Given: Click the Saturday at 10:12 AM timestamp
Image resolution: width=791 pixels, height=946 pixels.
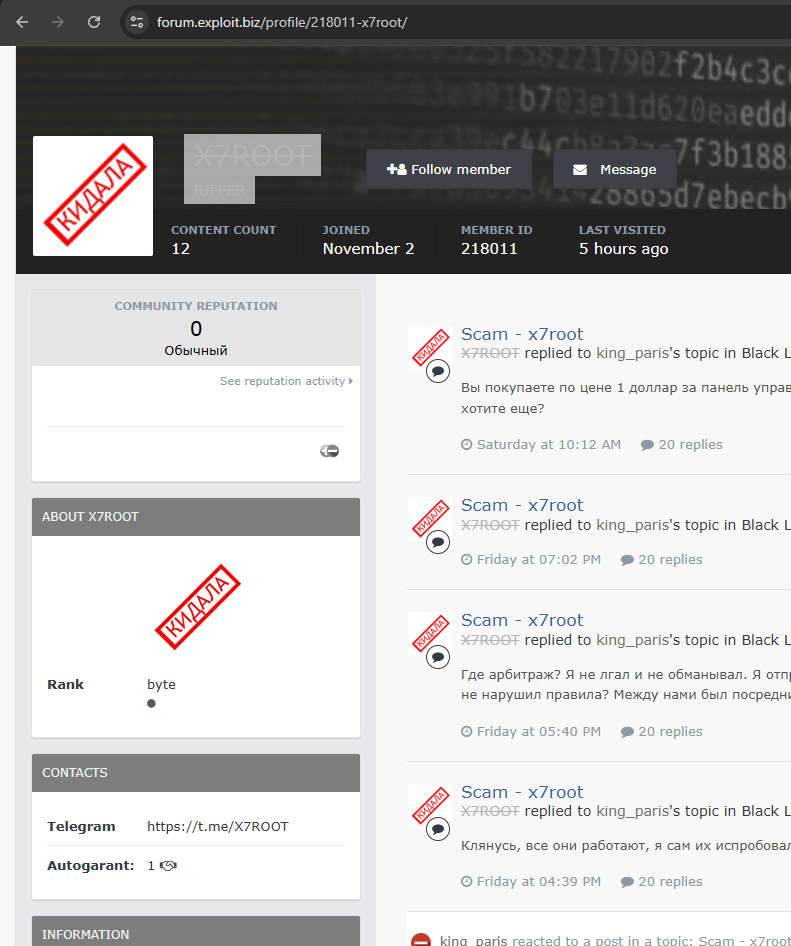Looking at the screenshot, I should pos(548,445).
